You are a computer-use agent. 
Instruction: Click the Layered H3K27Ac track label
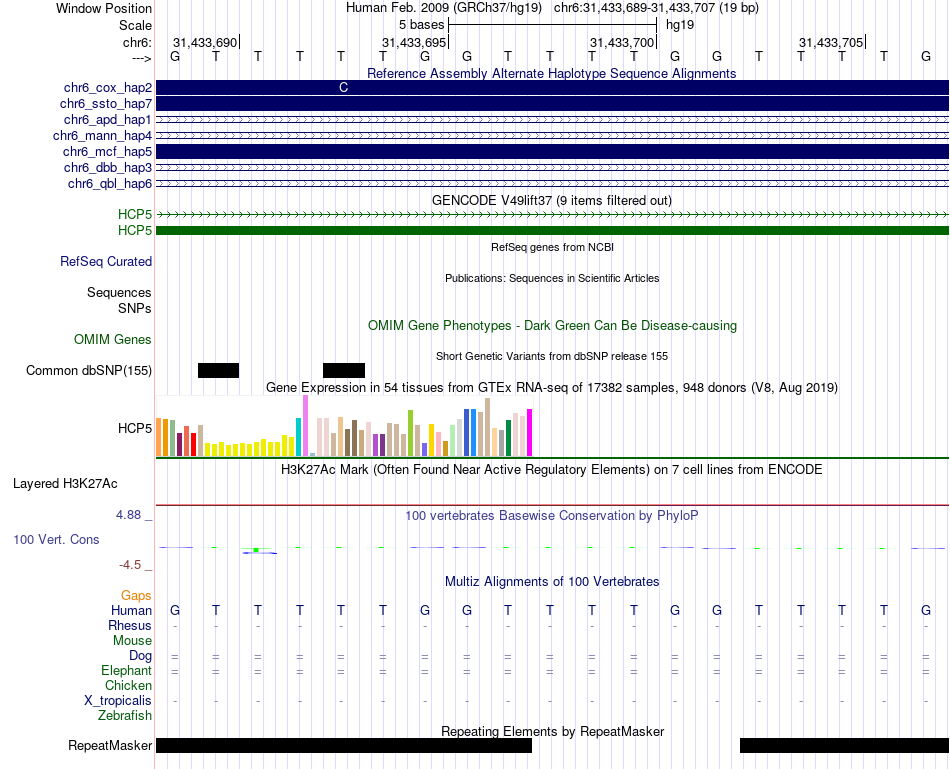pyautogui.click(x=65, y=484)
